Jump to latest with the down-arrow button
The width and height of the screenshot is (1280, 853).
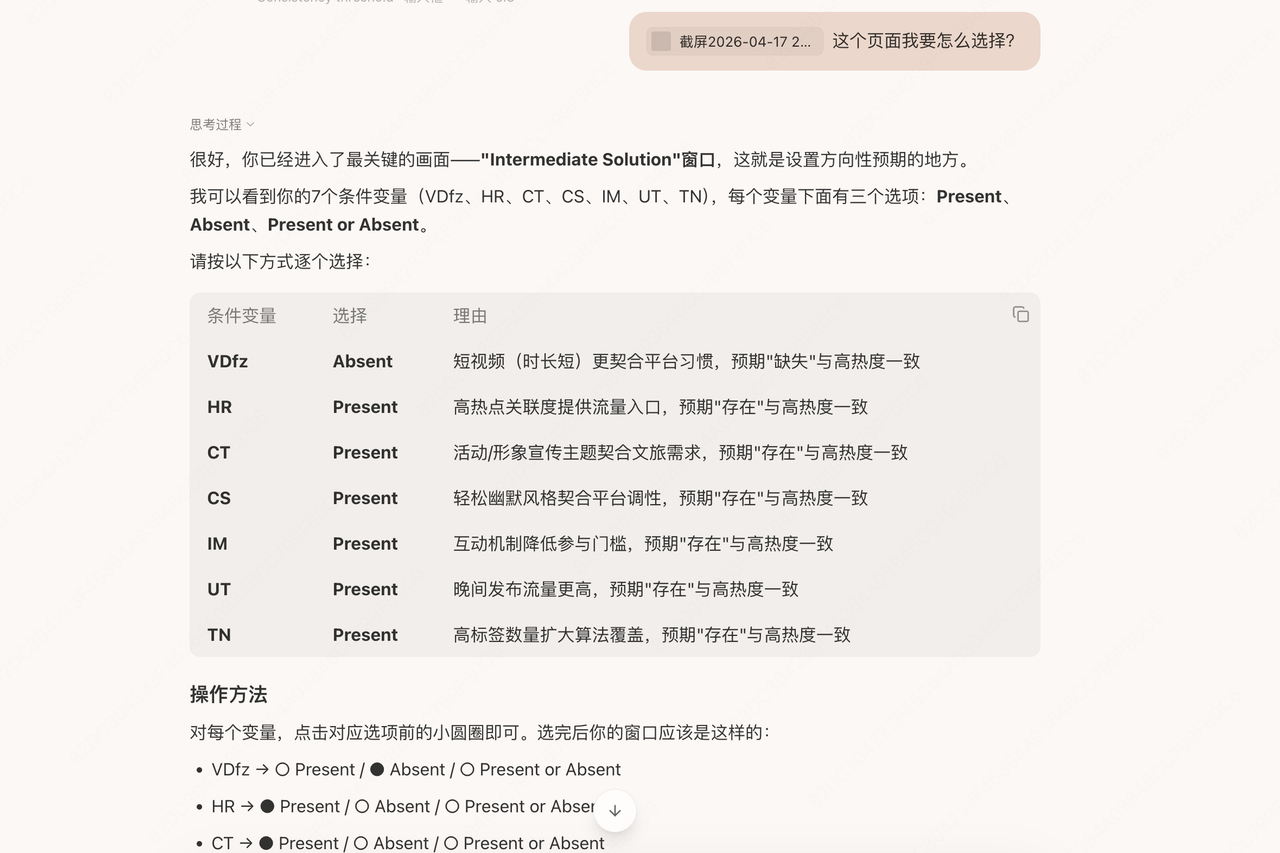615,811
